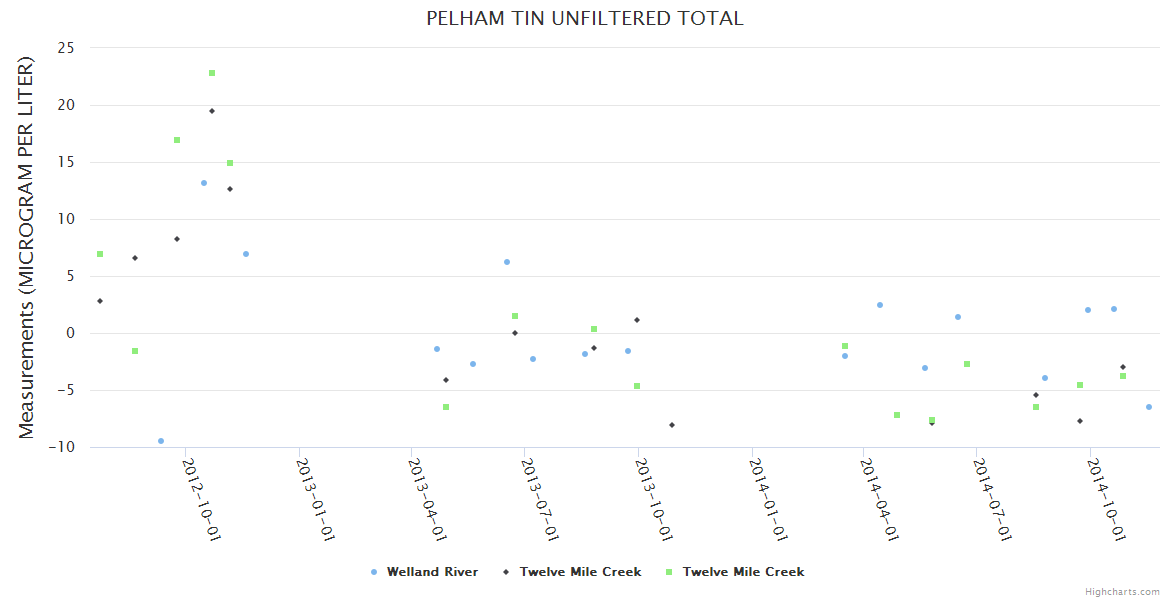
Task: Click the Measurements y-axis title
Action: pos(27,247)
